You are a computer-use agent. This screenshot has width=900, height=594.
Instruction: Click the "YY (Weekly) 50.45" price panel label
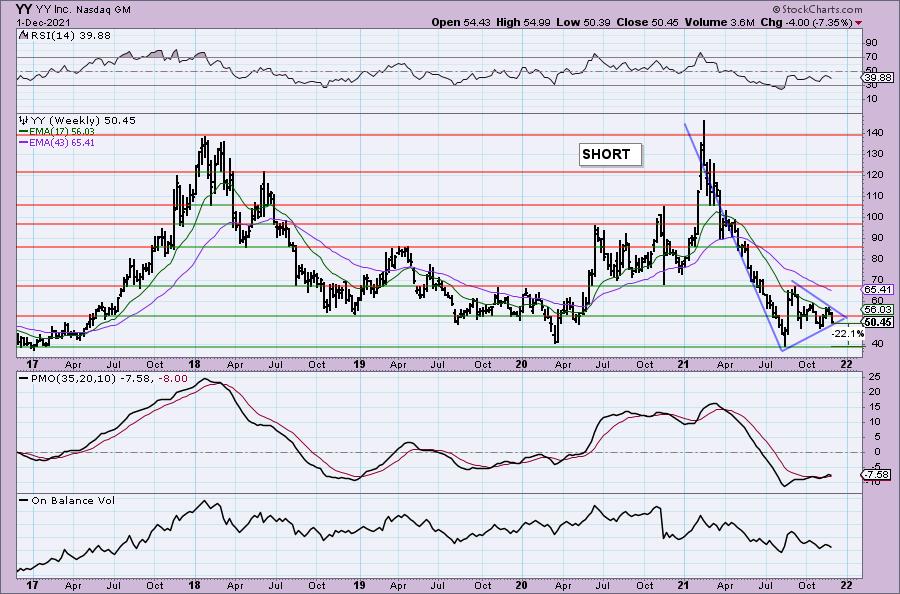(x=83, y=121)
